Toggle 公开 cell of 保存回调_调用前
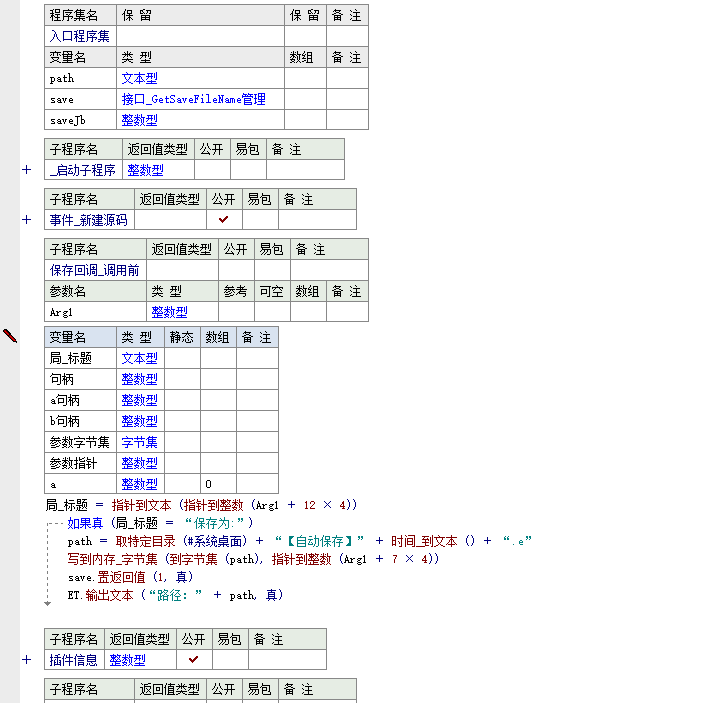Viewport: 708px width, 703px height. pos(236,270)
